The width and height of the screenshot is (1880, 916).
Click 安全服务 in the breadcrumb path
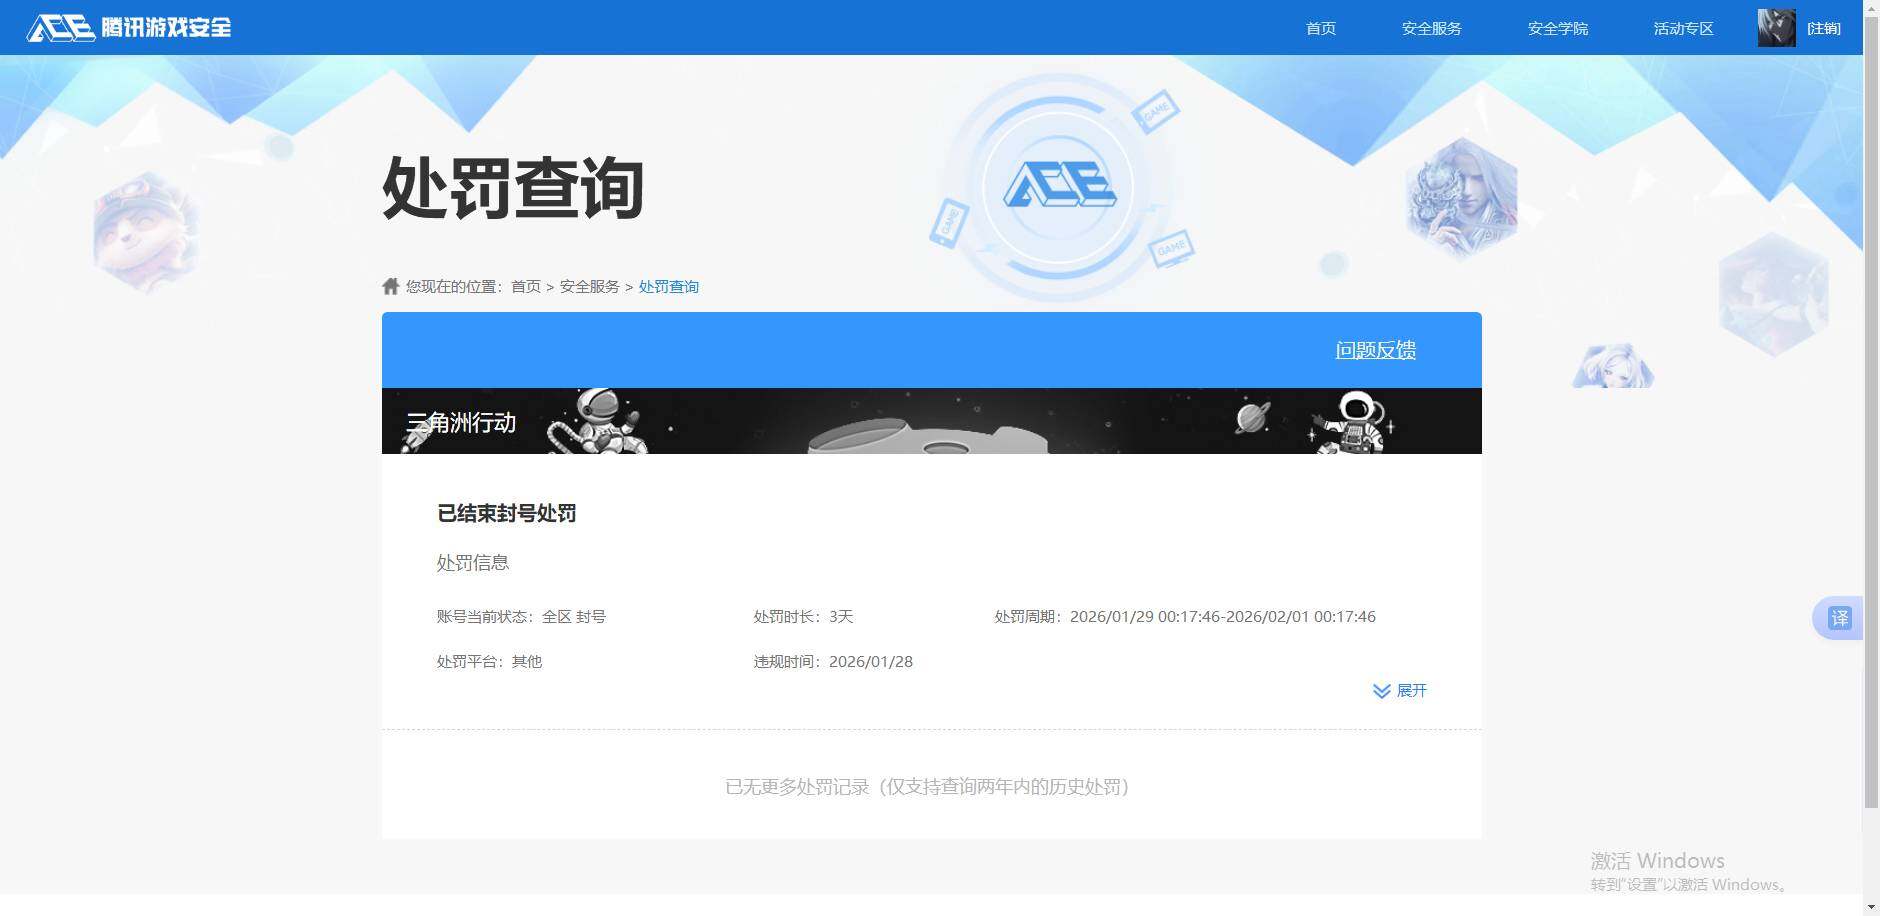(590, 287)
